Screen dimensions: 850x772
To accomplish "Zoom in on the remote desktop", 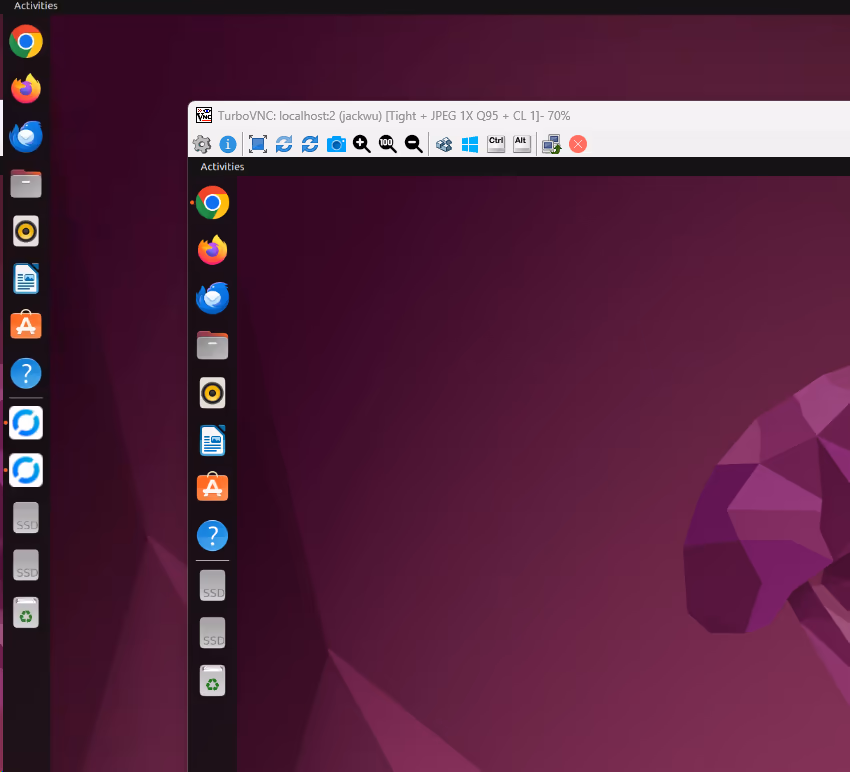I will click(361, 144).
